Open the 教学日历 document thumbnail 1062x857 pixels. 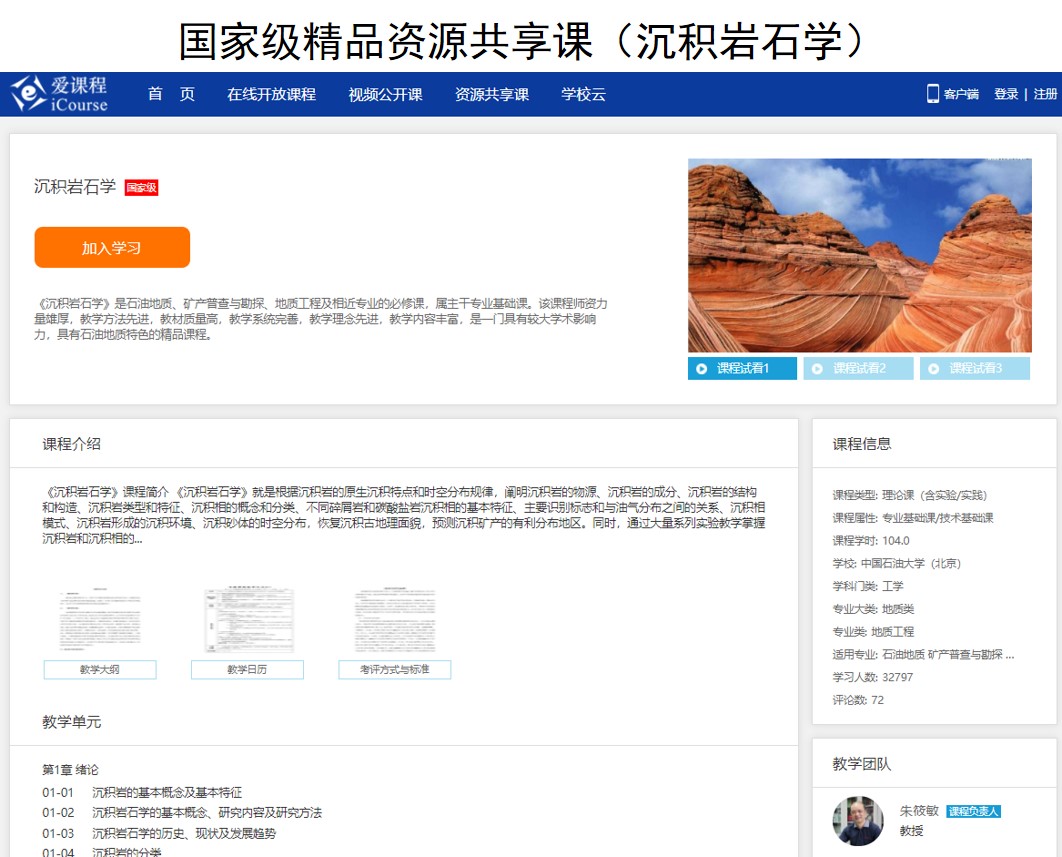(x=247, y=621)
